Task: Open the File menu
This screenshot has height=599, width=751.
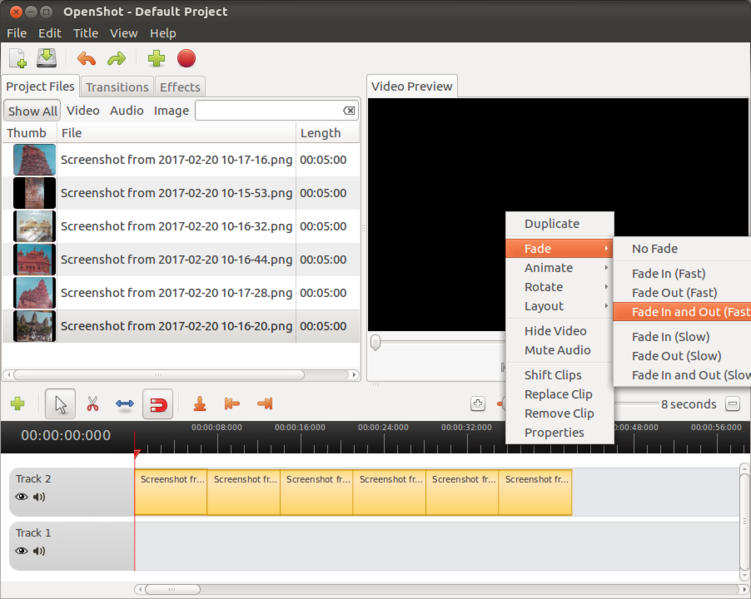Action: 16,33
